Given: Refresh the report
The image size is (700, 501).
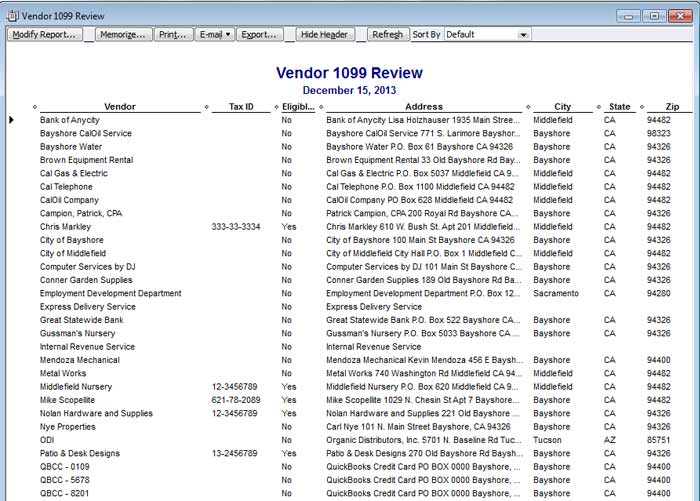Looking at the screenshot, I should (x=388, y=34).
